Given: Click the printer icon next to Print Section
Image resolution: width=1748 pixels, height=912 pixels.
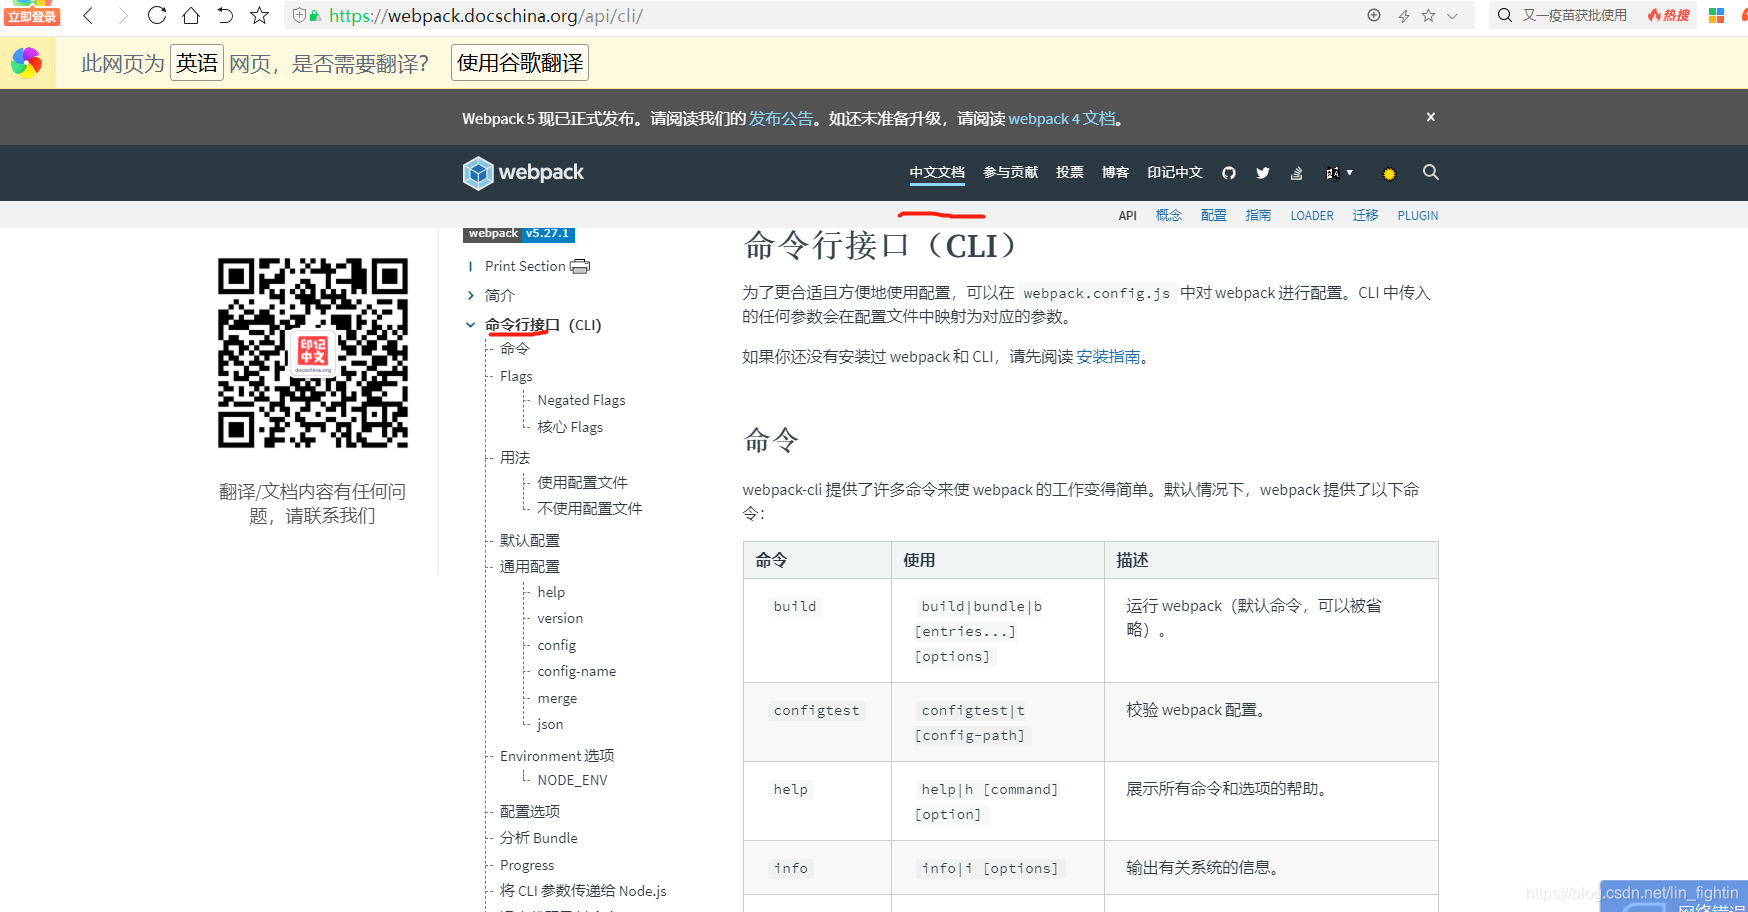Looking at the screenshot, I should (x=580, y=266).
